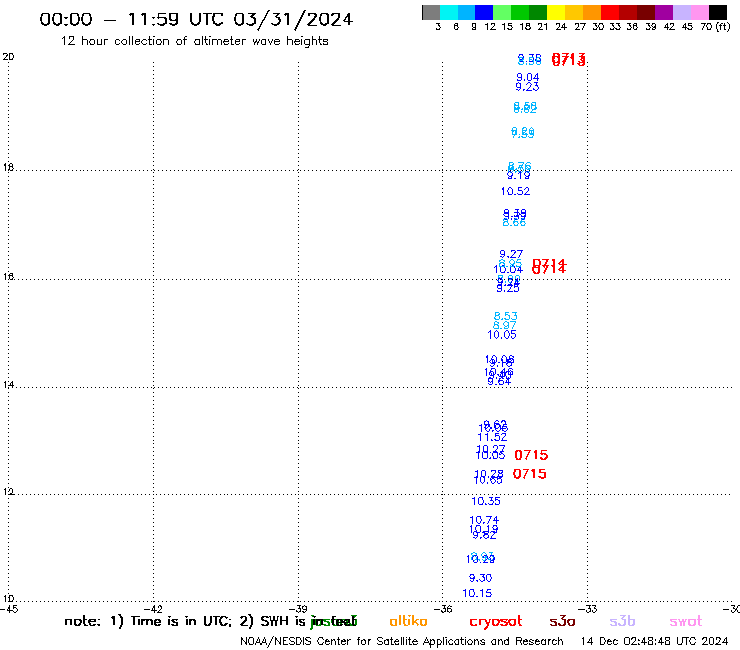The height and width of the screenshot is (650, 740).
Task: Select the light green swatch near label 15
Action: pos(502,12)
